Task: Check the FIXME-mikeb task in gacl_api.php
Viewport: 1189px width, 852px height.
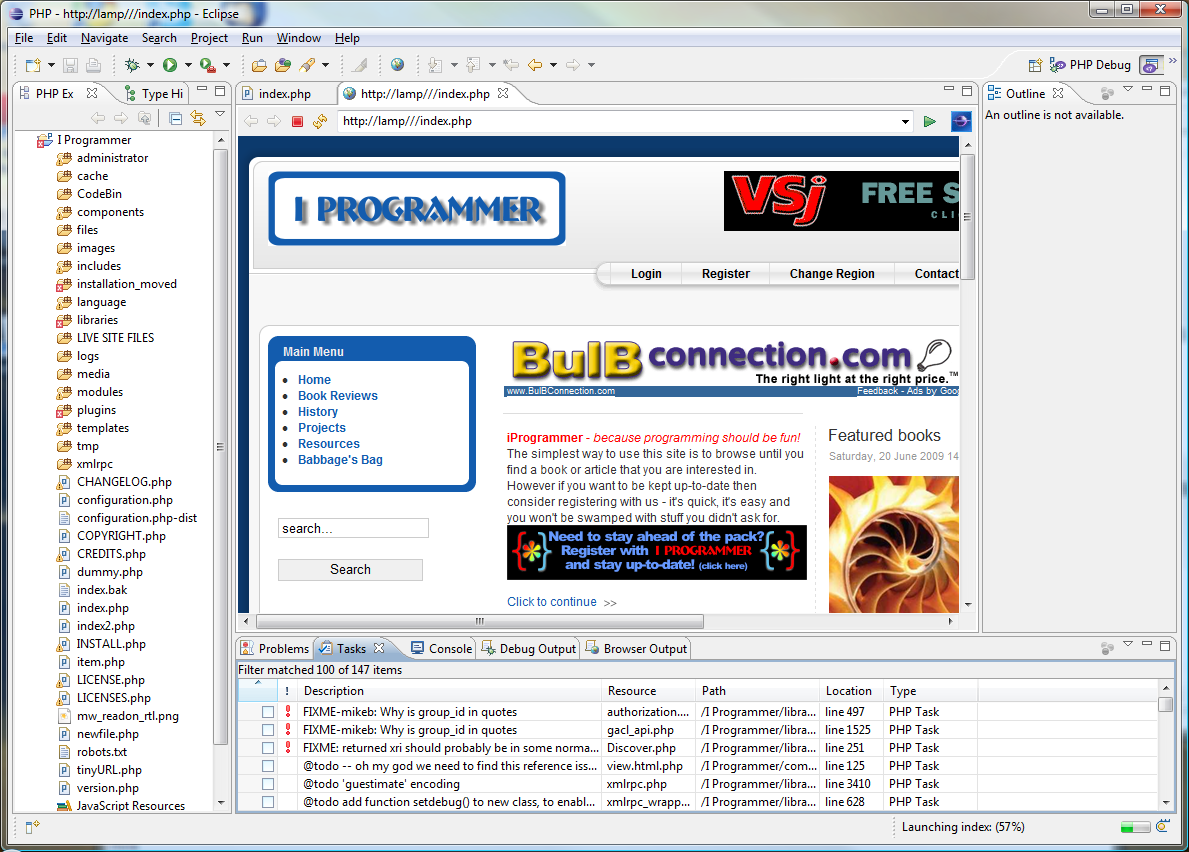Action: [268, 730]
